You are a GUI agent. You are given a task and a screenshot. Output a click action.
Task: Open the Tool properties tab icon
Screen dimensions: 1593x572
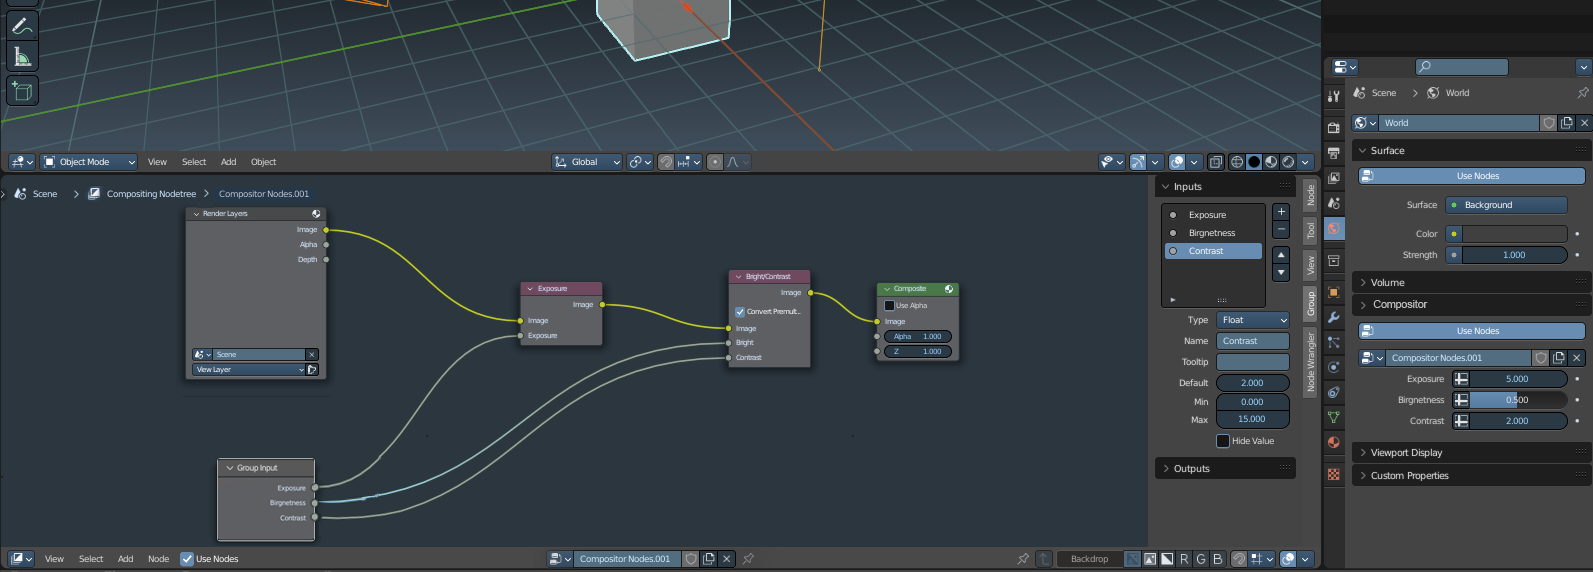(1334, 96)
